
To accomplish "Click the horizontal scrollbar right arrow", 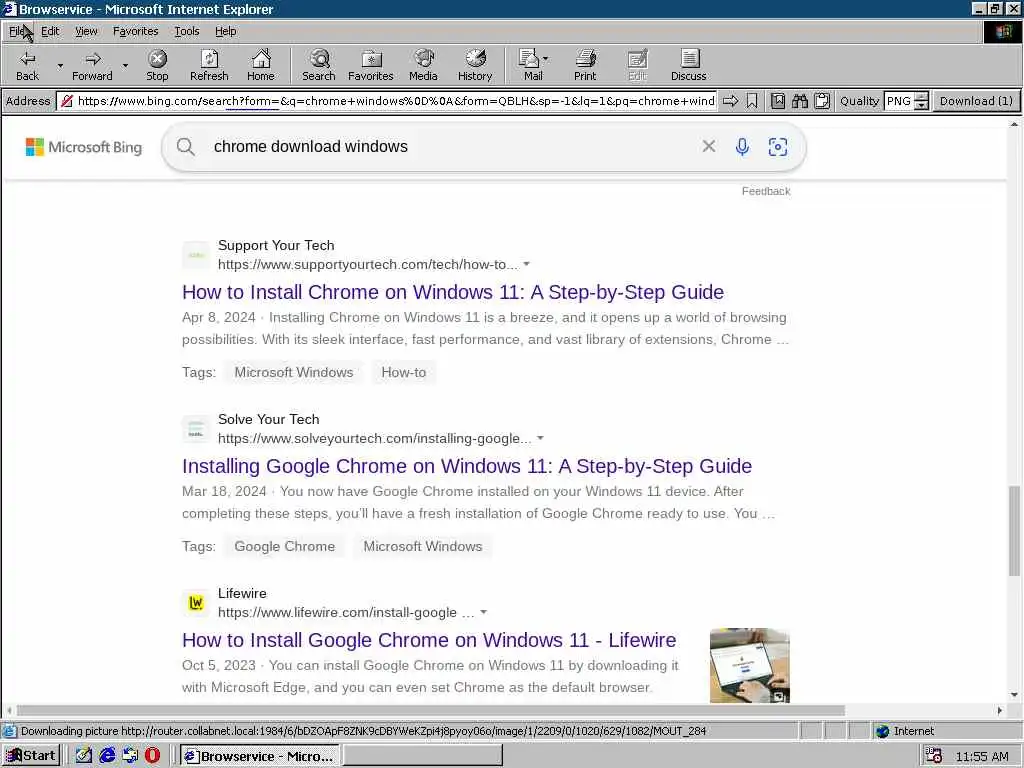I will point(999,710).
